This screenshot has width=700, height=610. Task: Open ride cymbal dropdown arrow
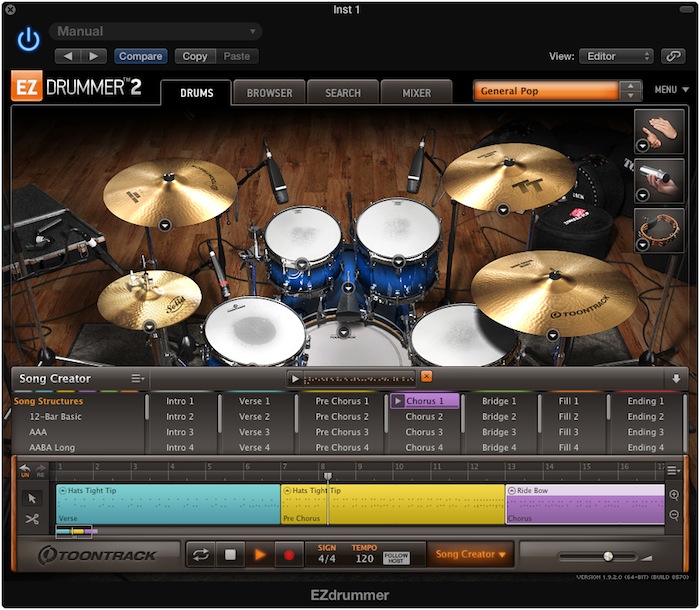[x=553, y=335]
